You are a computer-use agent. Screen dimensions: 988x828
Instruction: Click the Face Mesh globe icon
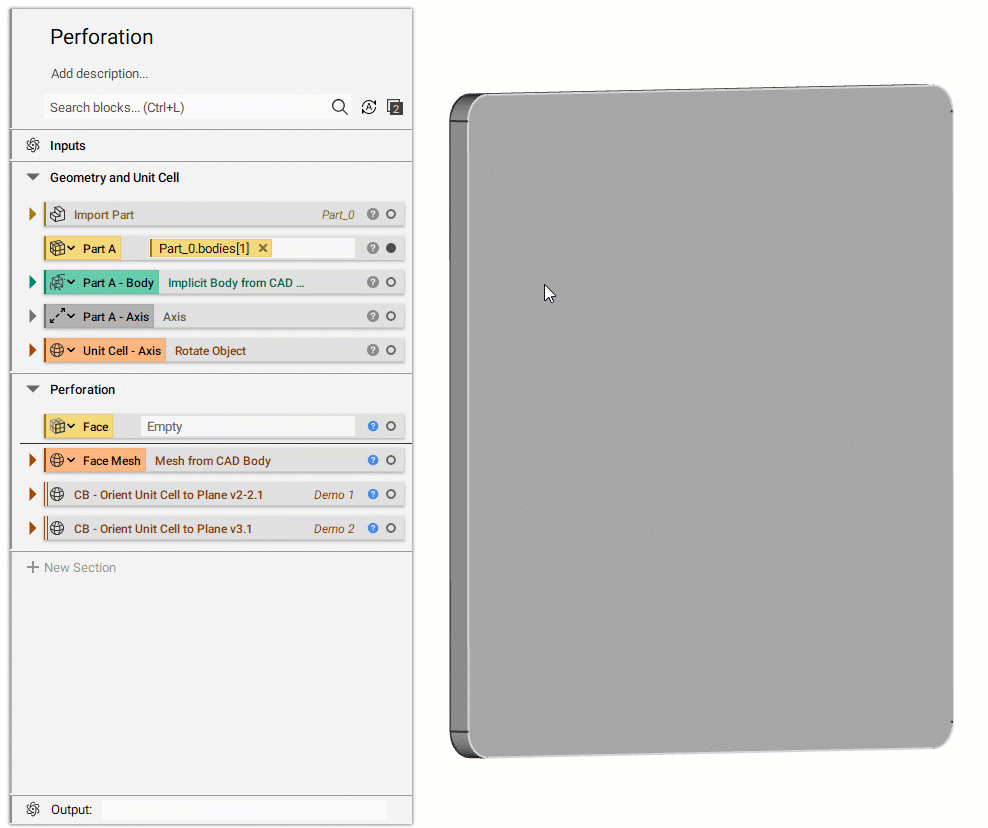[57, 461]
